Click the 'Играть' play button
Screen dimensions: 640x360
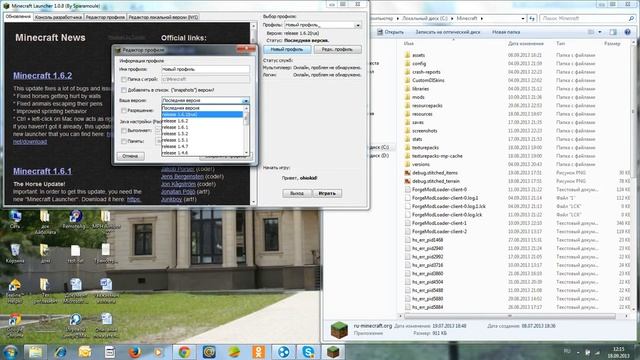pos(327,193)
